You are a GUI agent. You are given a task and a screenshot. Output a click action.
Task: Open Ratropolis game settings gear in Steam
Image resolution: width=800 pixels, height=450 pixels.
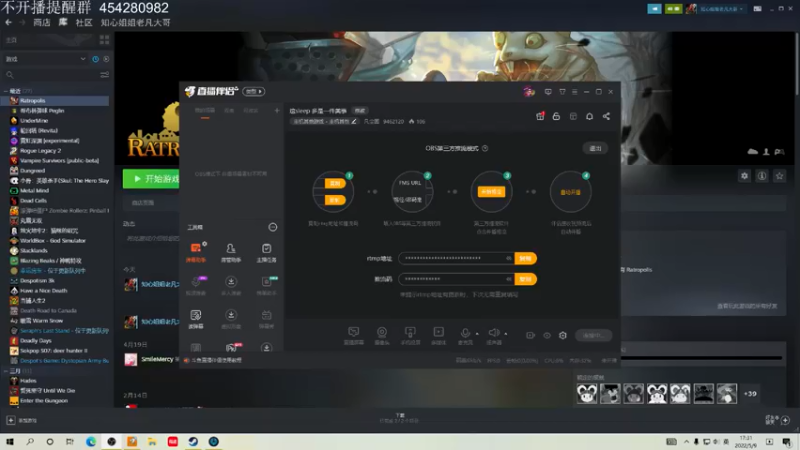click(744, 176)
